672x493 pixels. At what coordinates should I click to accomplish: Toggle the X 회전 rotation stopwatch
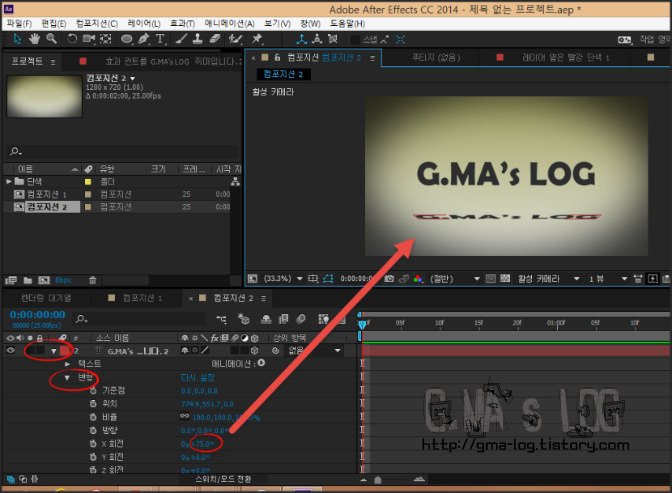coord(93,444)
